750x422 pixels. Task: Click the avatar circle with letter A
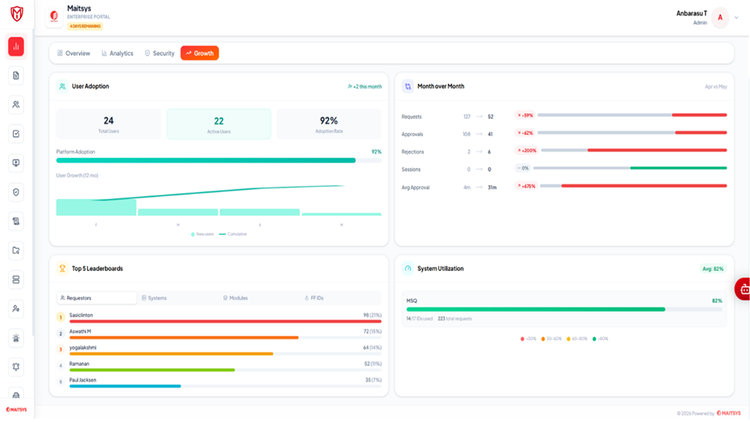720,18
